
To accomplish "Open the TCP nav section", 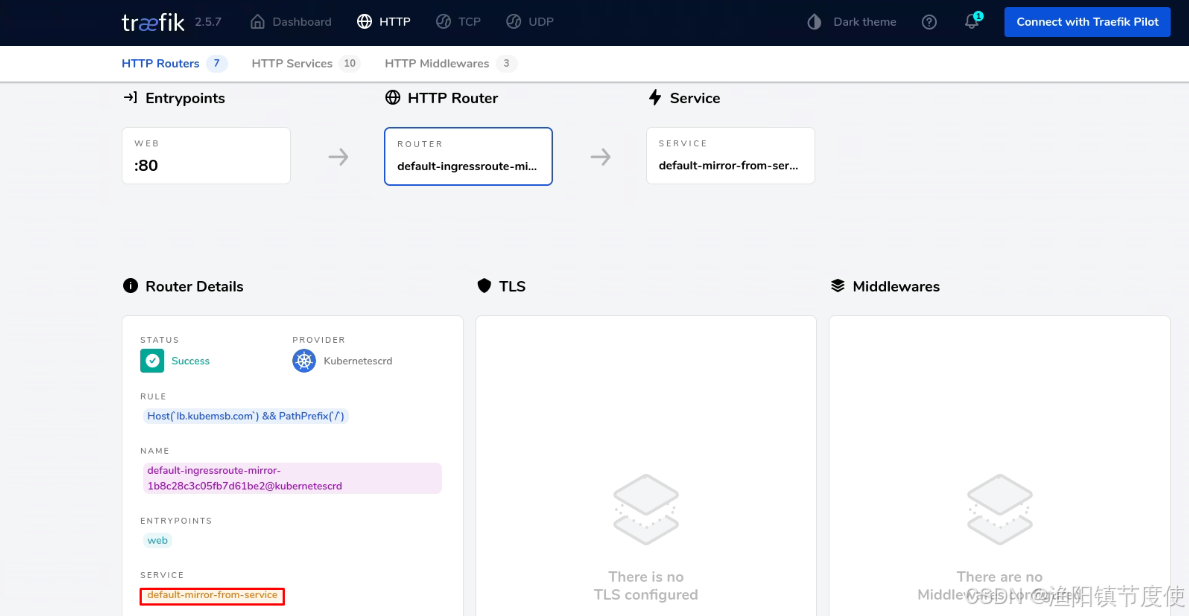I will 458,22.
